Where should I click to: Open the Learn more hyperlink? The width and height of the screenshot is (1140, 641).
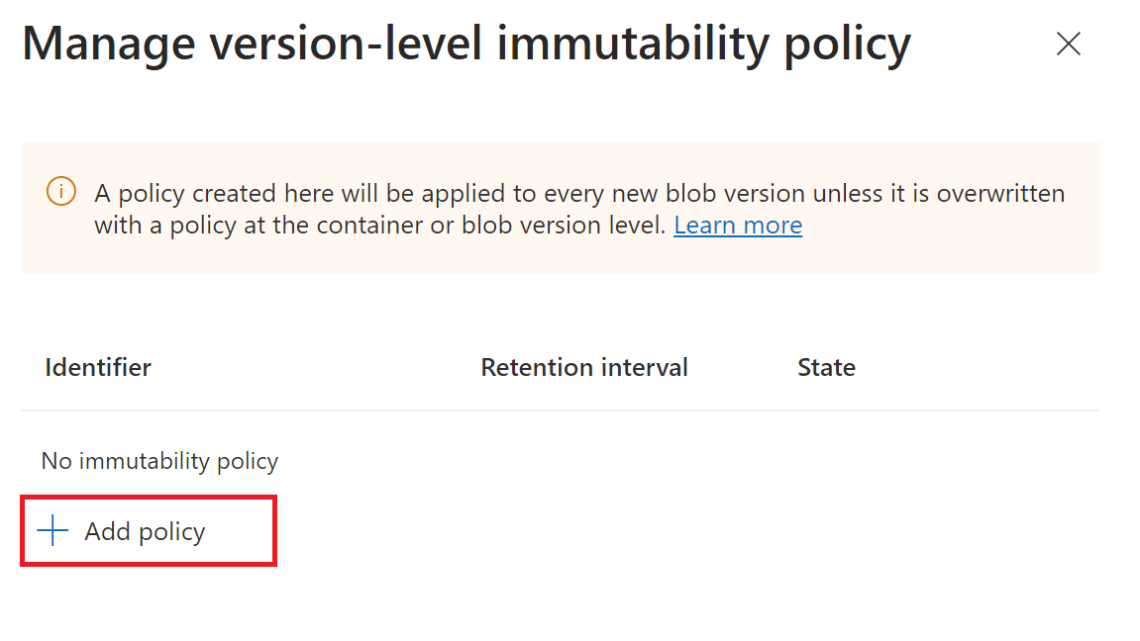pyautogui.click(x=737, y=225)
